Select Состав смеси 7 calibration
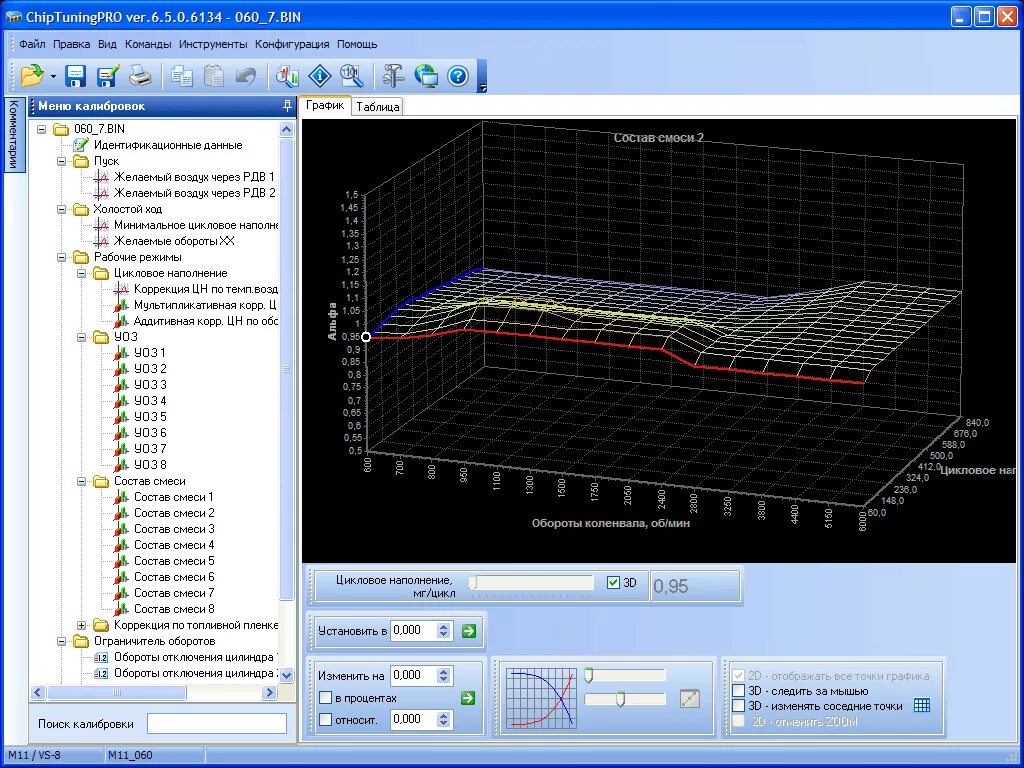1024x768 pixels. 174,593
